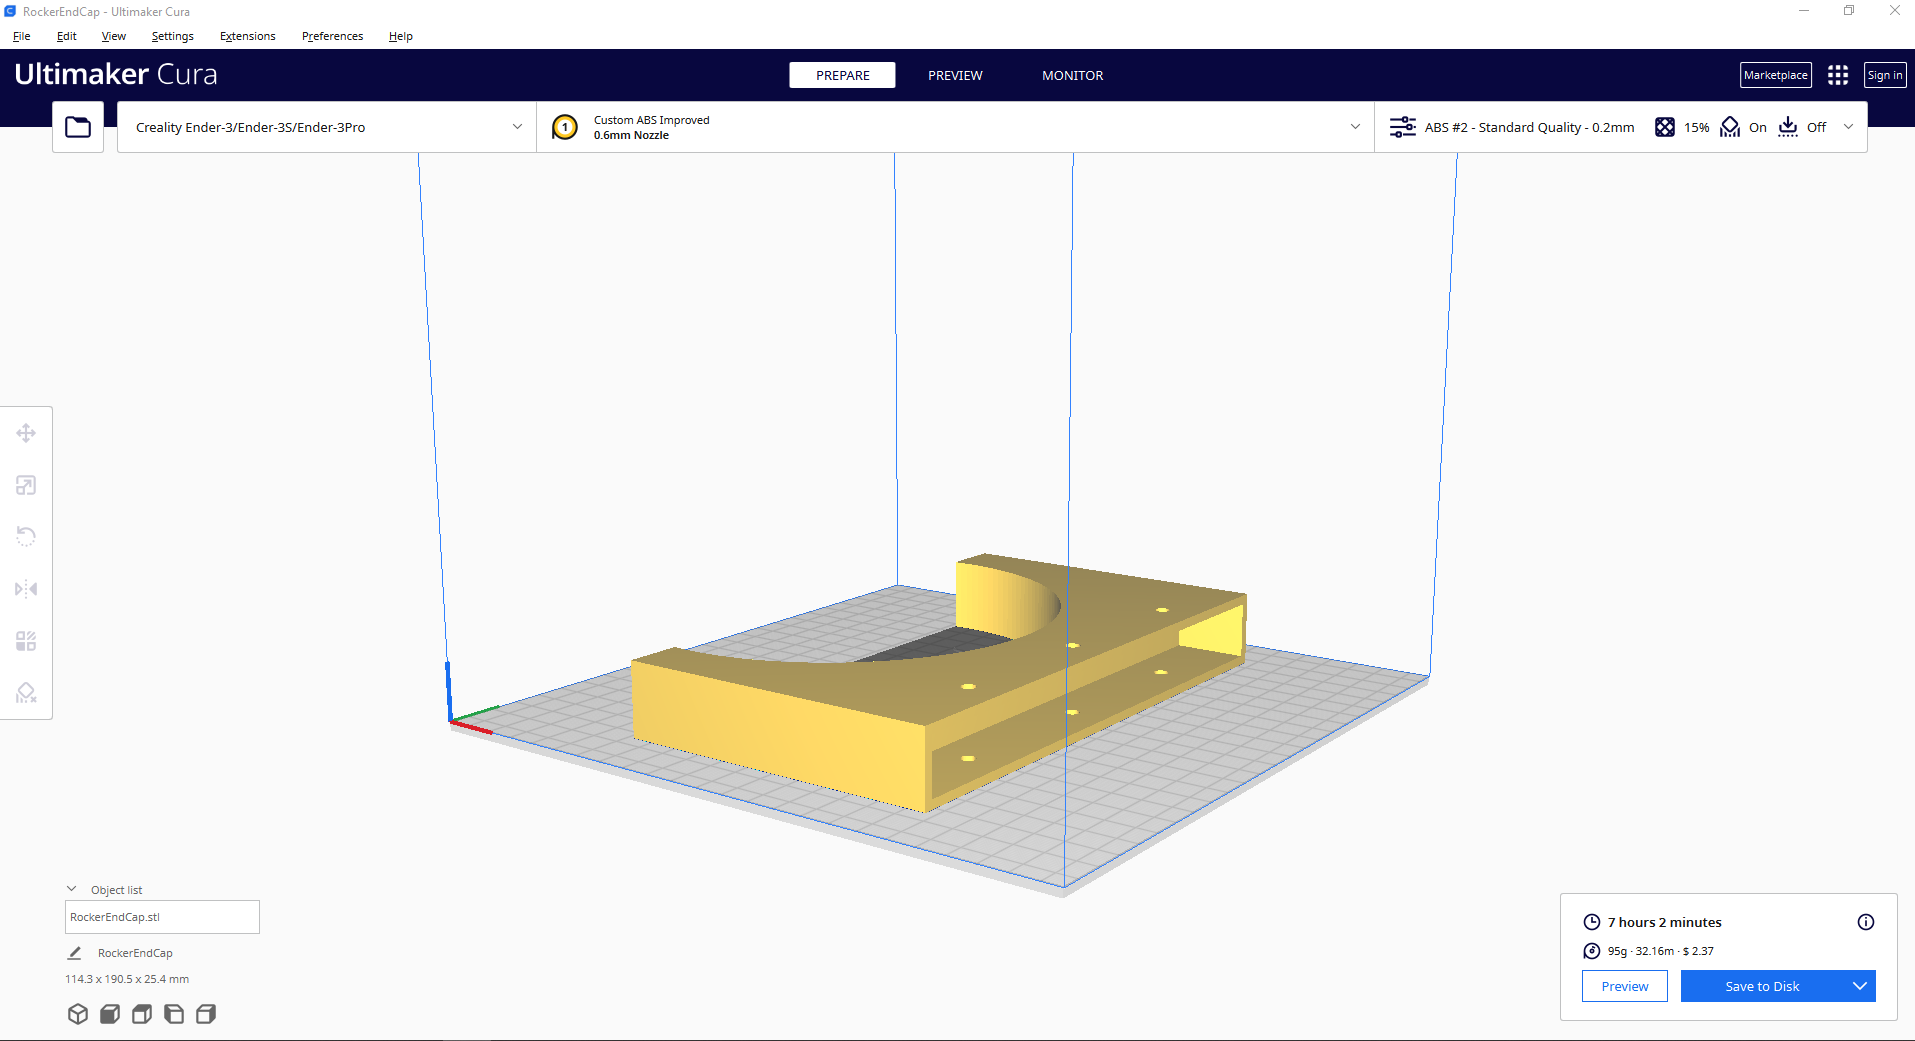Open Save to Disk output options arrow

coord(1859,986)
